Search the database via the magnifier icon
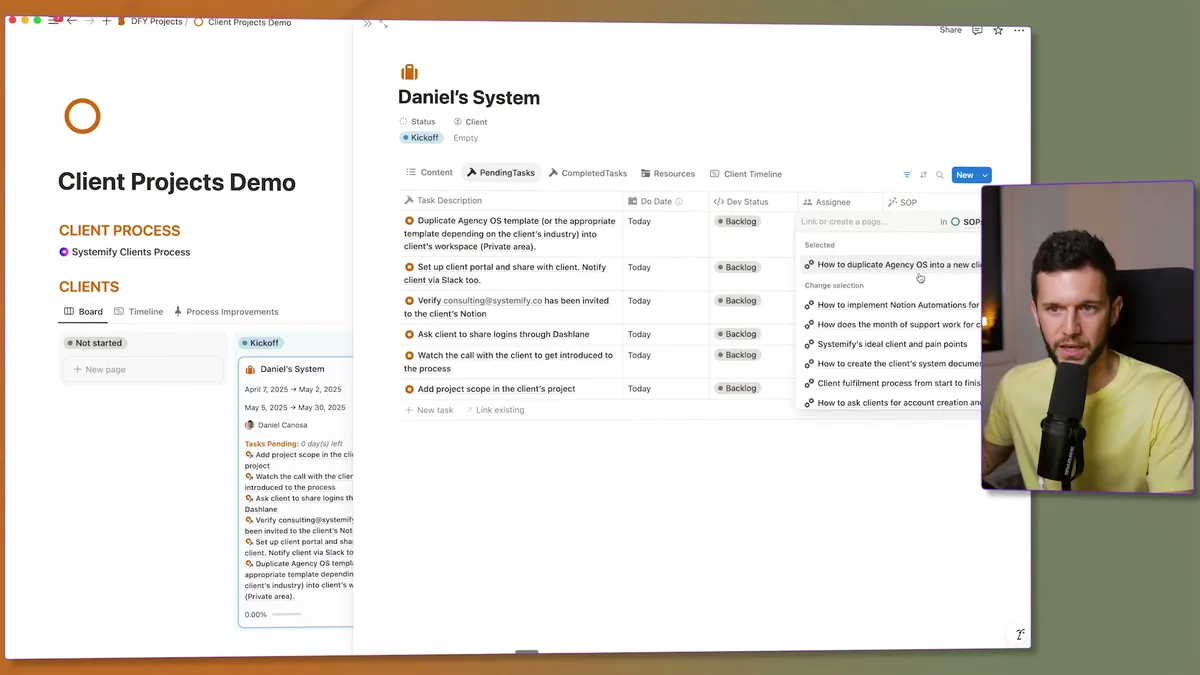The height and width of the screenshot is (675, 1200). pyautogui.click(x=939, y=174)
